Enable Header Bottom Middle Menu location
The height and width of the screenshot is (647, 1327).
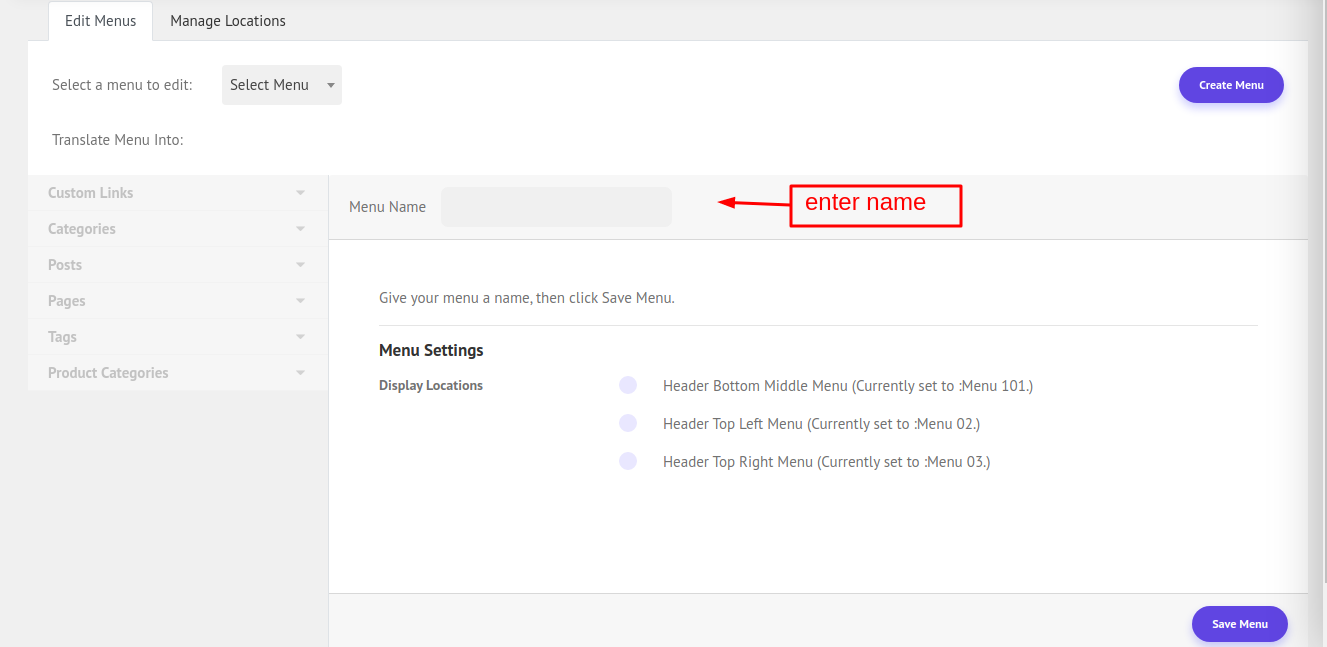(x=628, y=386)
